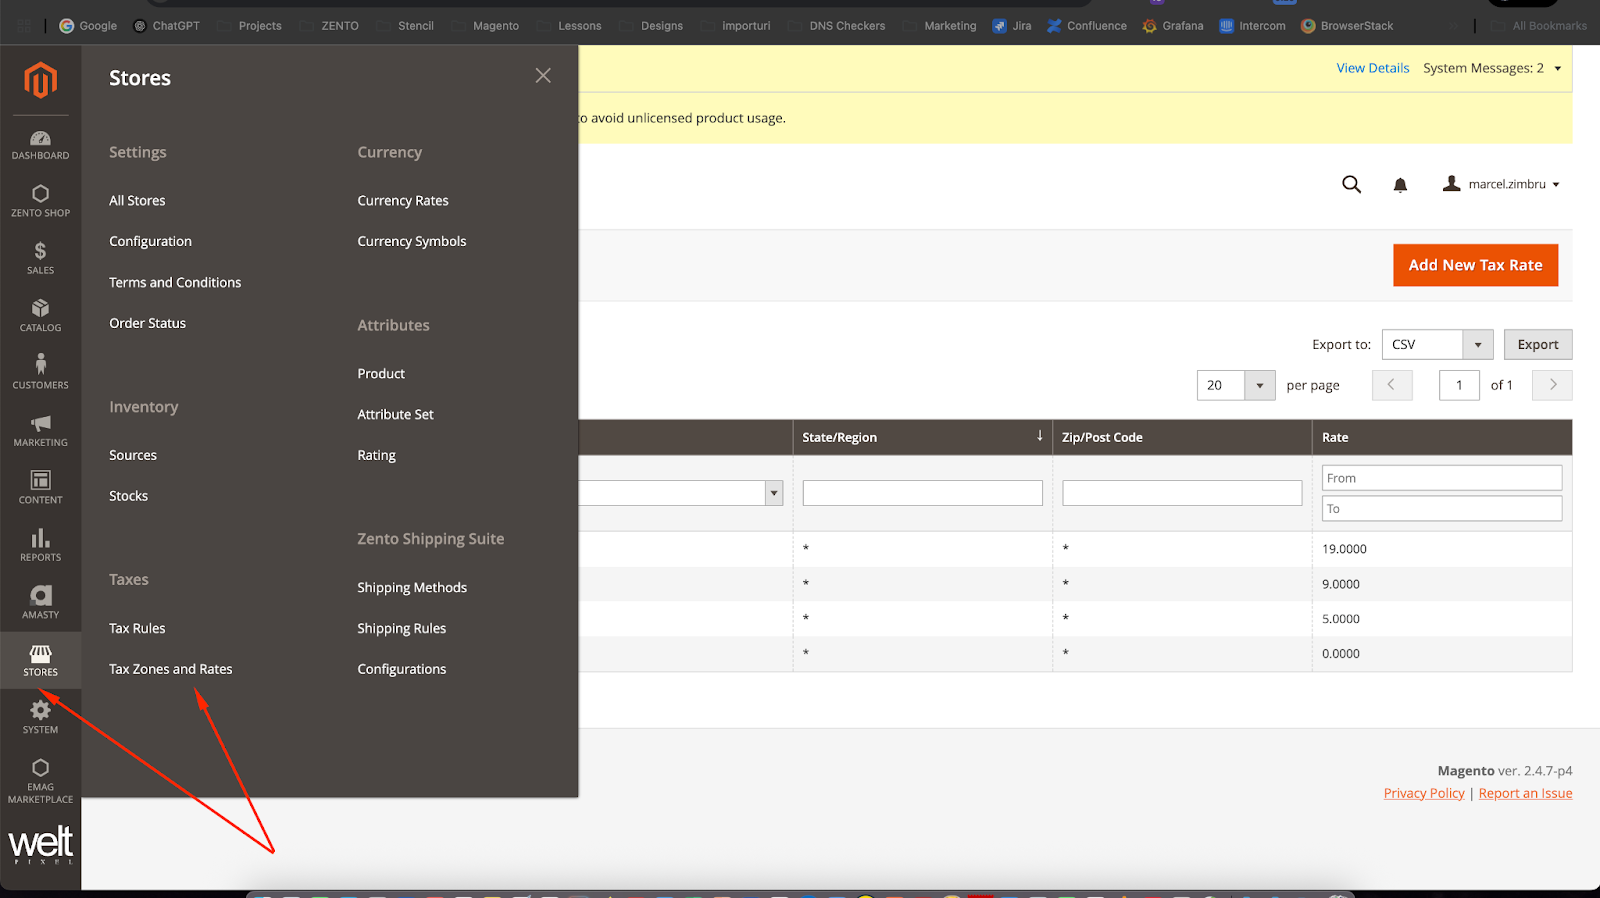The height and width of the screenshot is (898, 1600).
Task: Open the Marketing sidebar menu
Action: click(x=40, y=431)
